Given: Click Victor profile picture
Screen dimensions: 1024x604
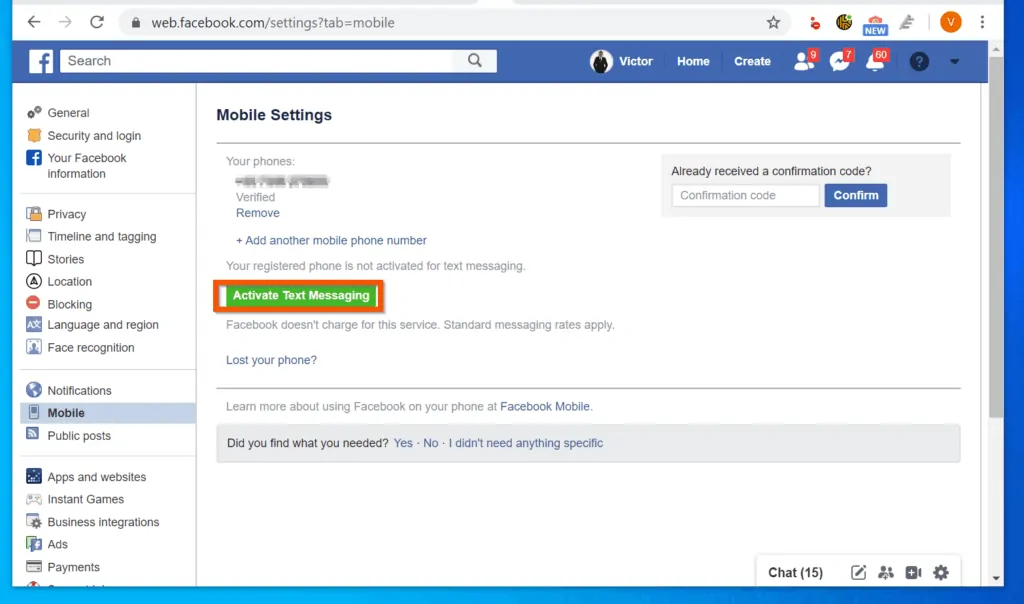Looking at the screenshot, I should tap(601, 61).
